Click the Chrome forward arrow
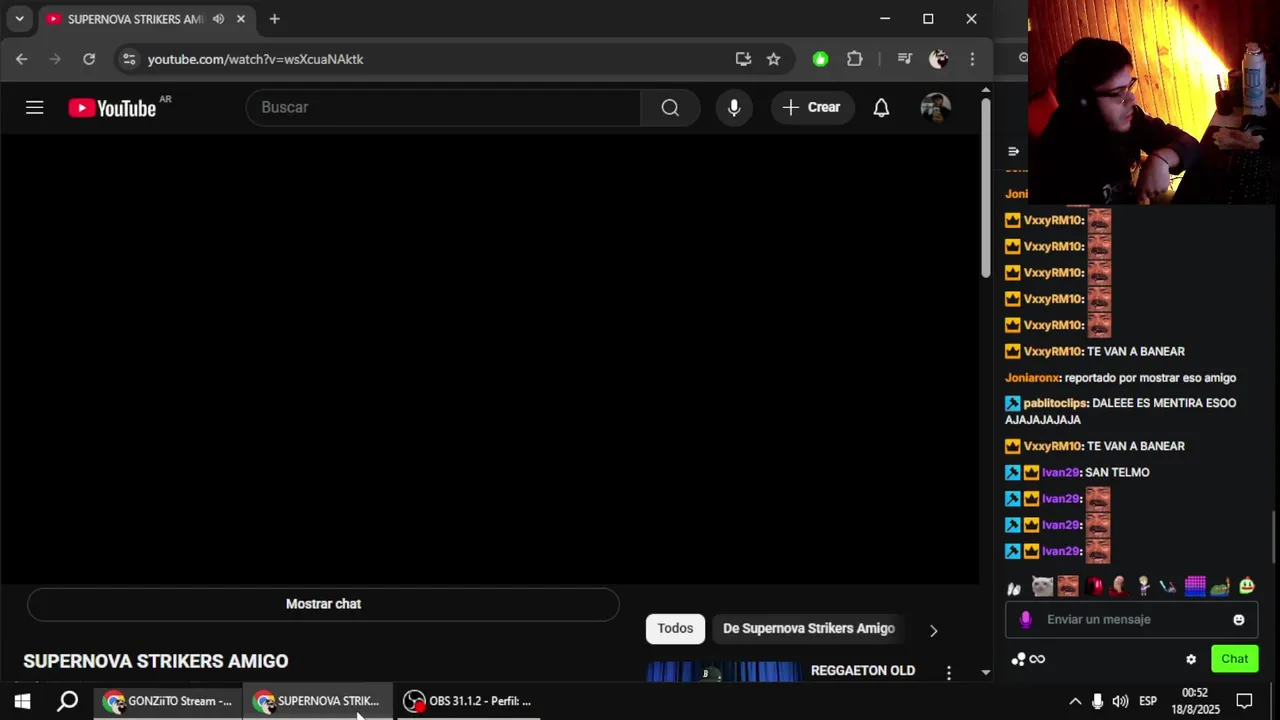 coord(55,59)
